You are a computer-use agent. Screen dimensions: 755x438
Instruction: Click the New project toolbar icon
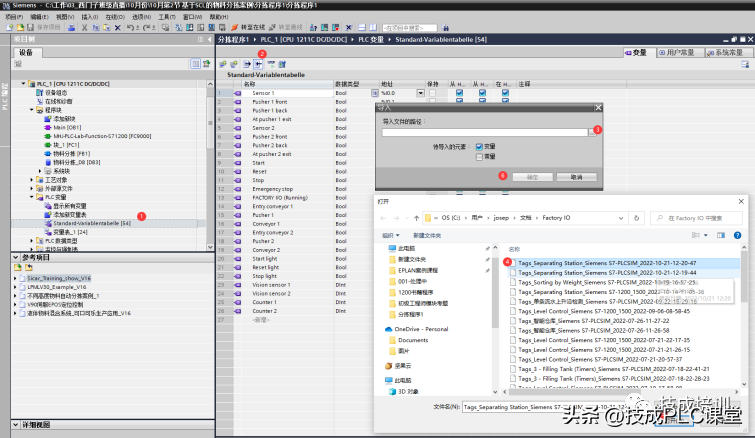click(10, 27)
